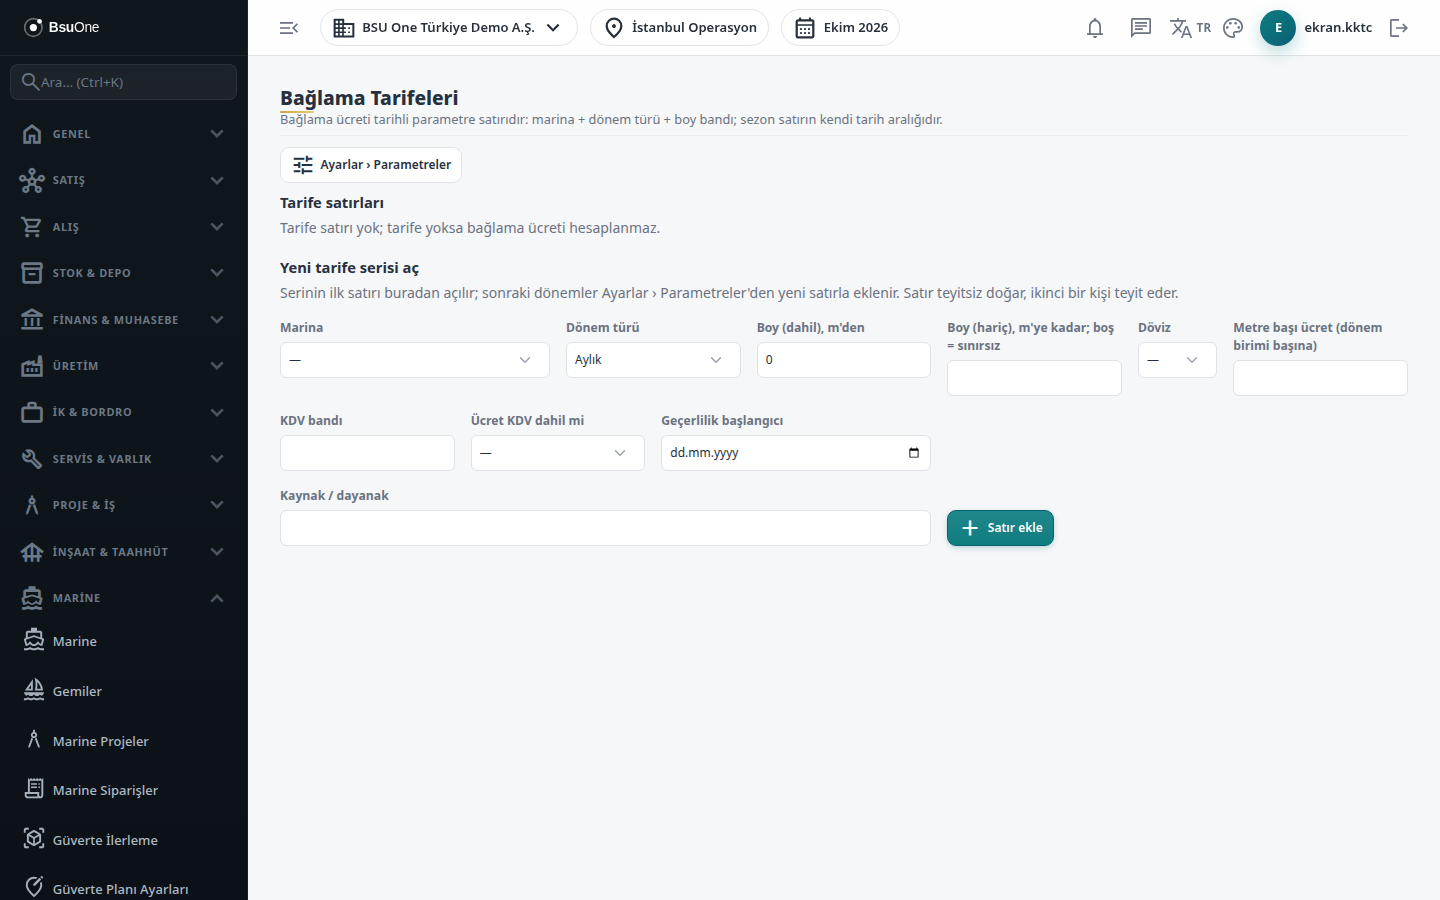Expand the SERVİS & VARLIK section
The width and height of the screenshot is (1440, 900).
(x=124, y=459)
